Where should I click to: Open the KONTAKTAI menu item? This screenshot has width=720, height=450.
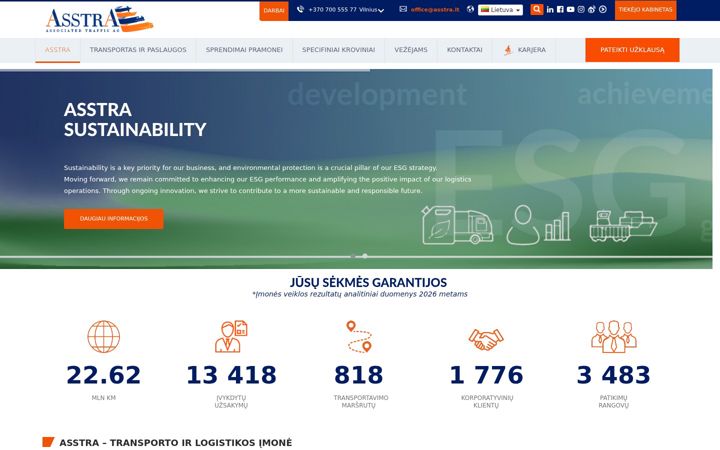coord(464,50)
